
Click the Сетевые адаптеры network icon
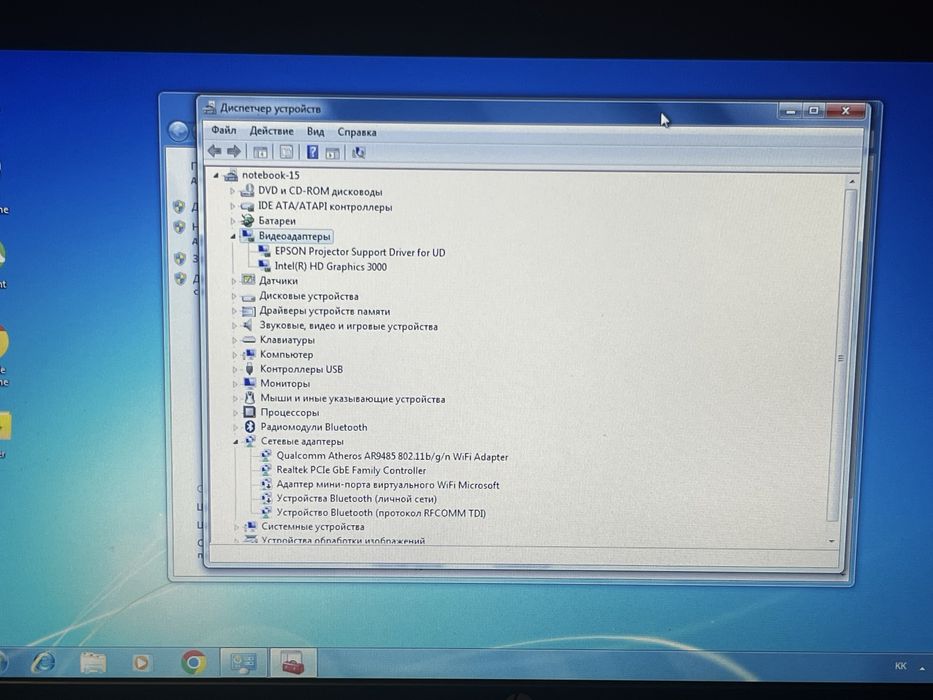coord(251,442)
